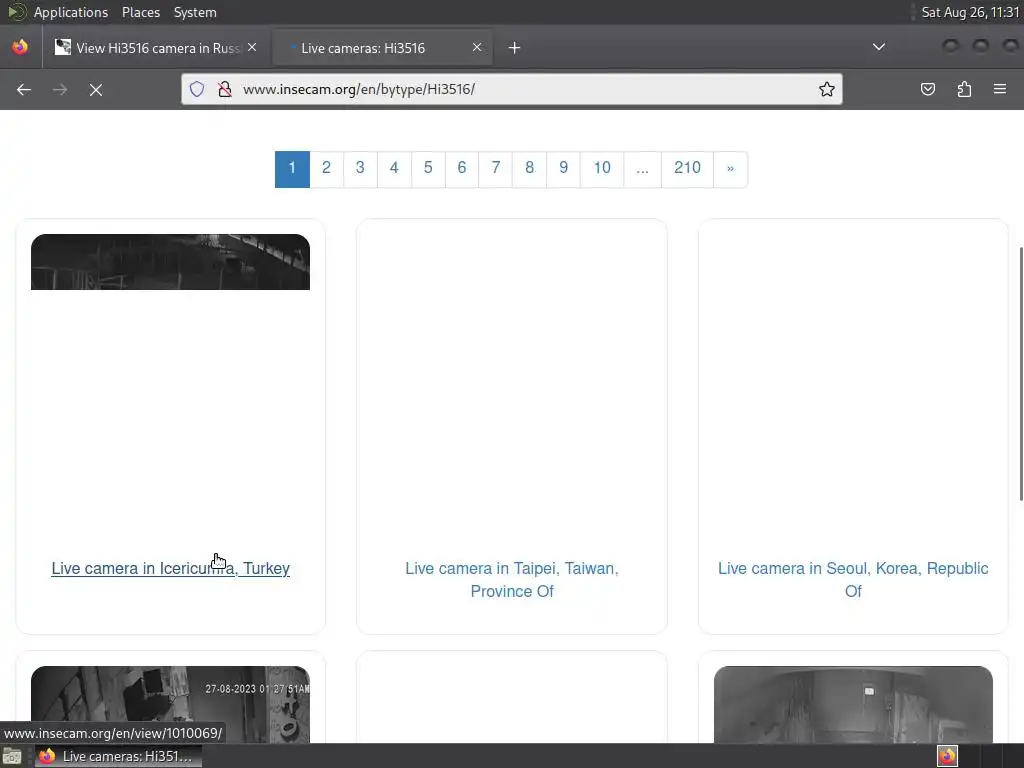Go to pagination page 6
Viewport: 1024px width, 768px height.
[x=462, y=169]
